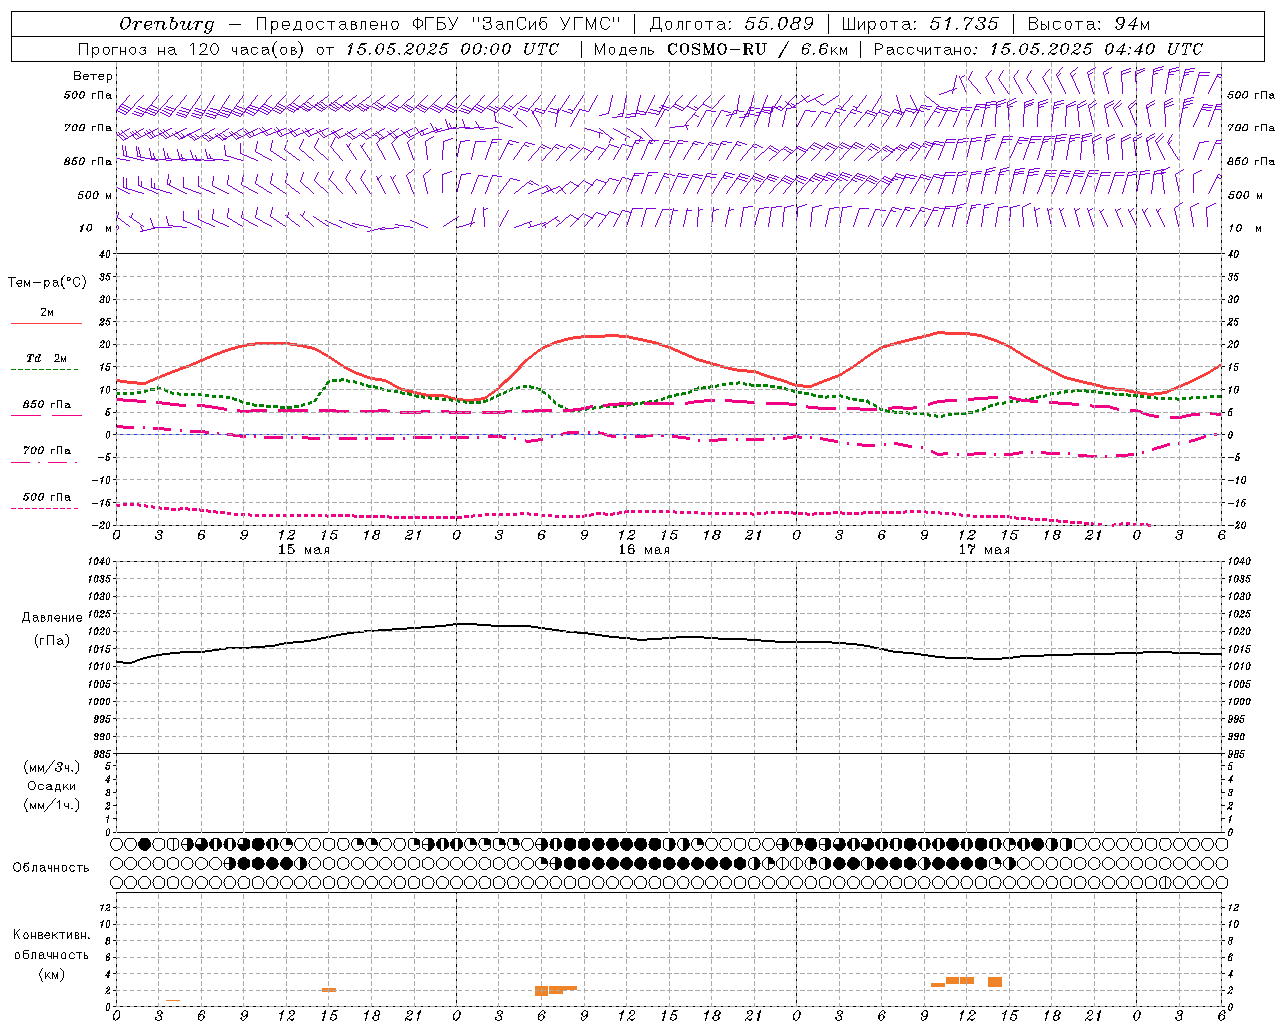Click the 'Td 2м' dew point legend label
1280x1024 pixels.
46,358
